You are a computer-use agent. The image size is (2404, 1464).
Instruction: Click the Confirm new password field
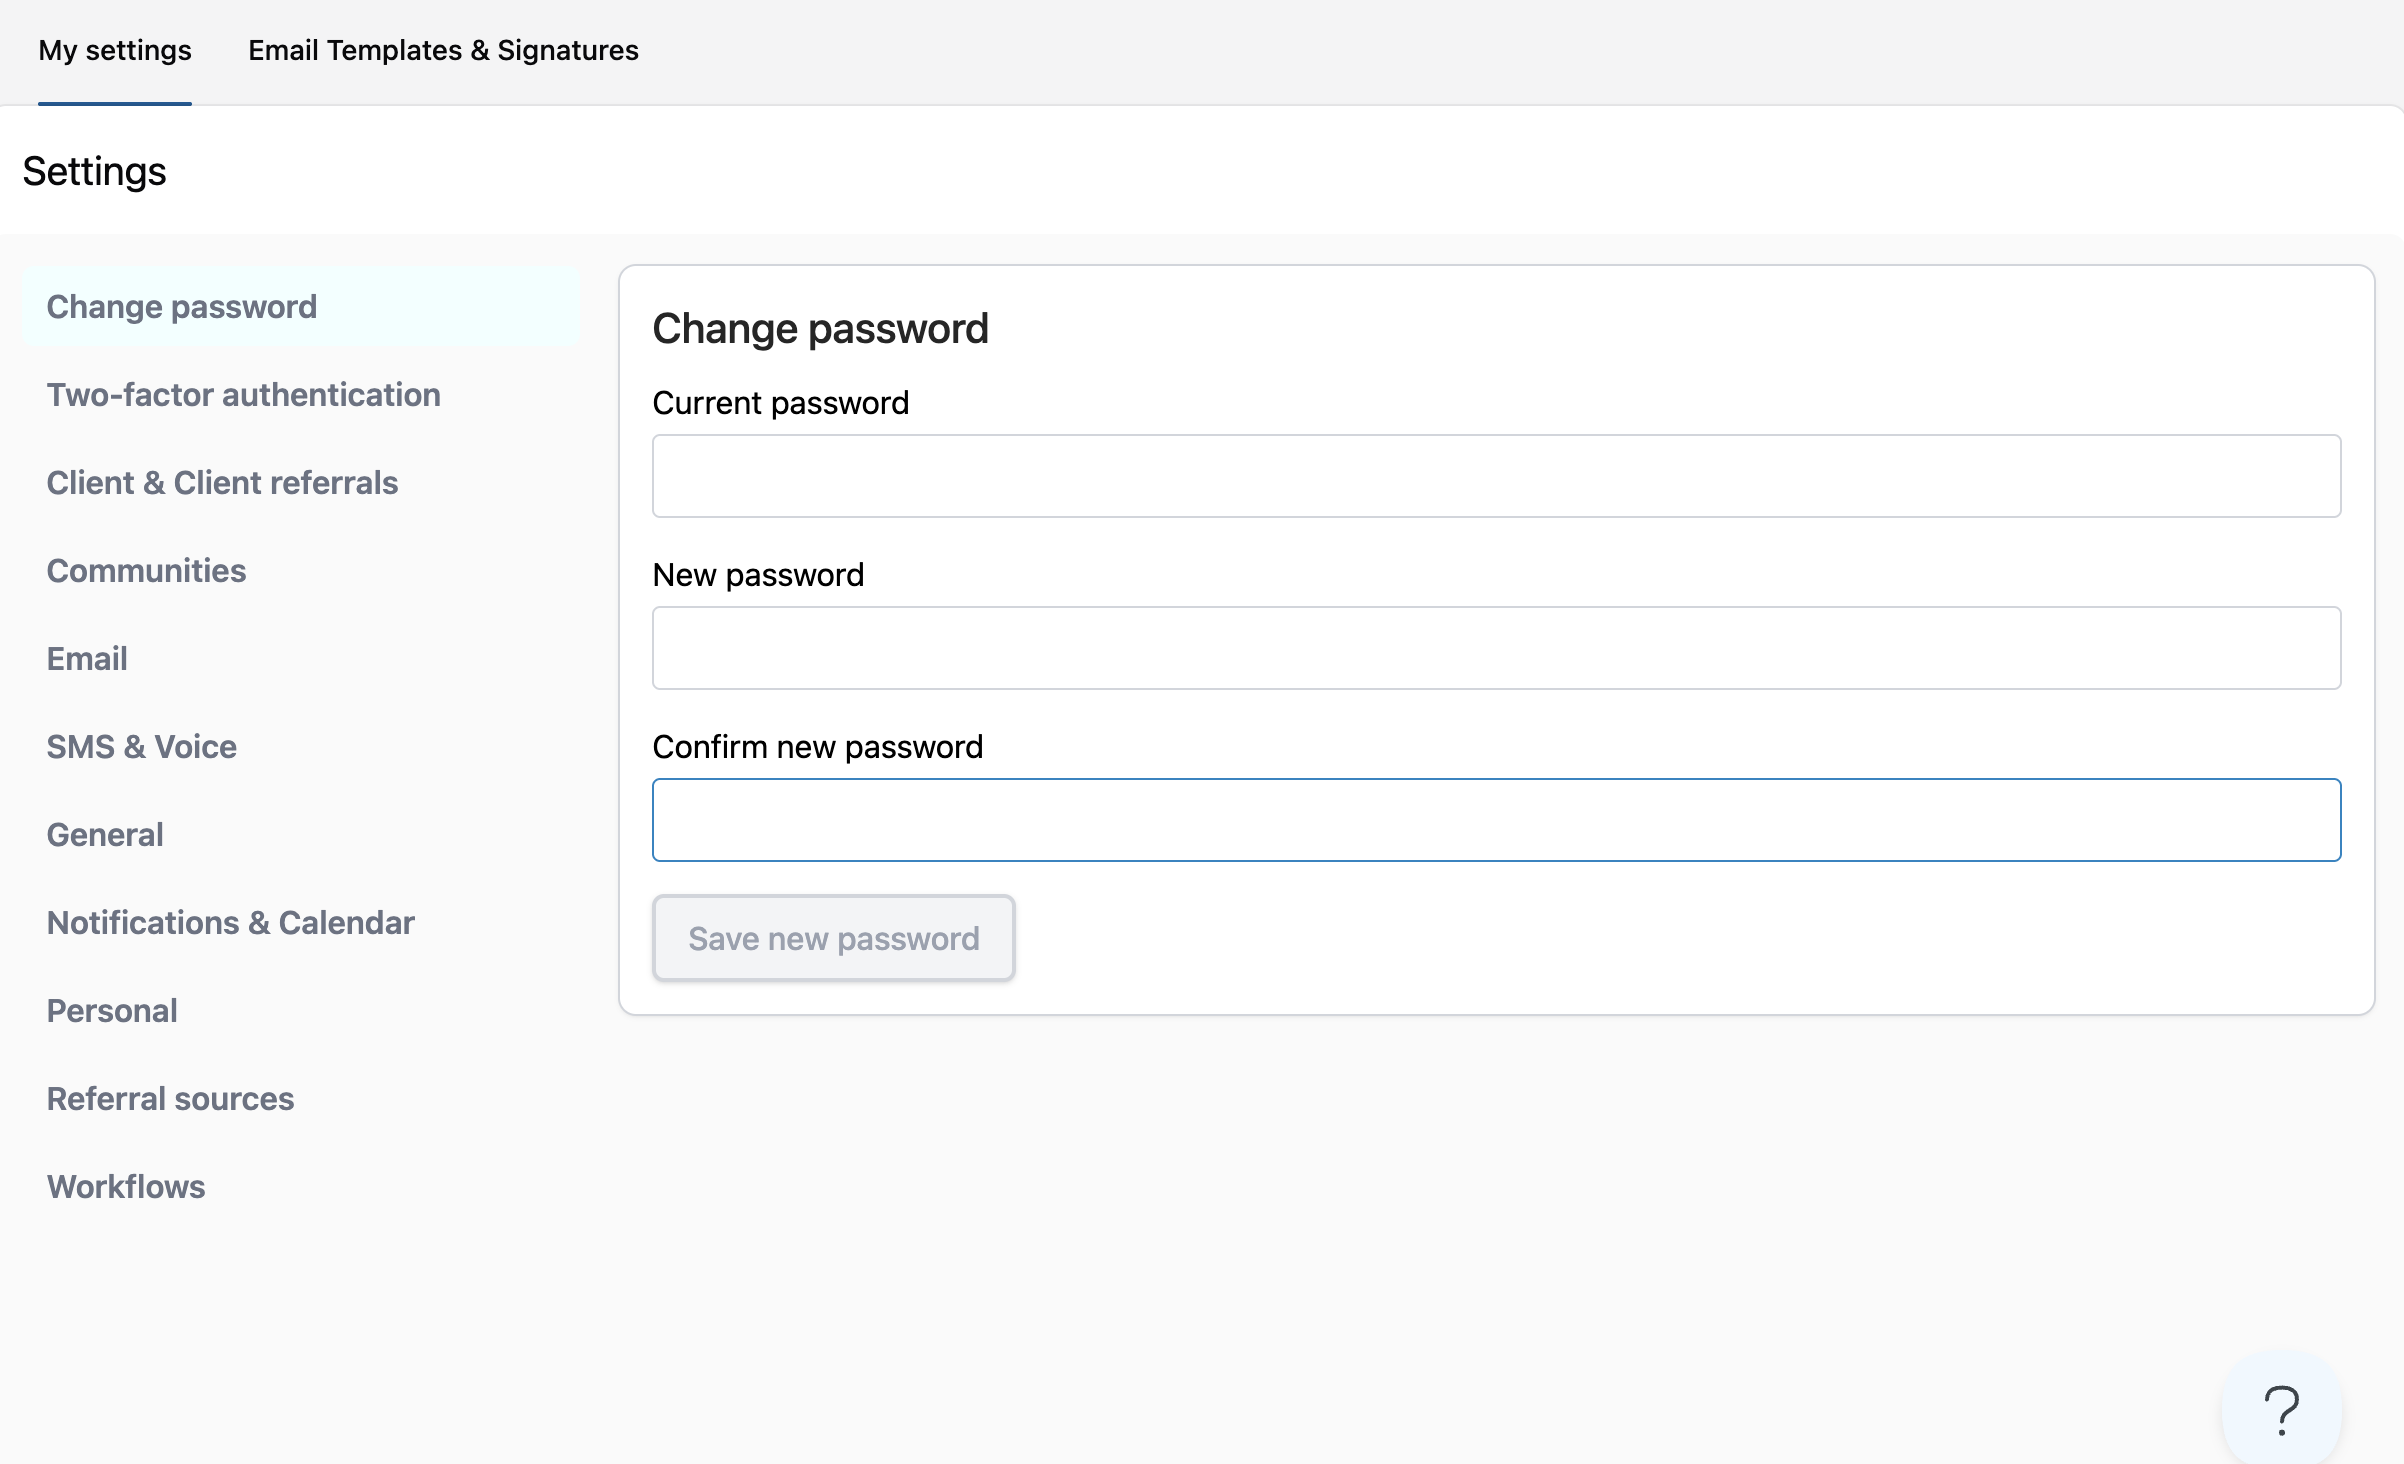coord(1496,820)
